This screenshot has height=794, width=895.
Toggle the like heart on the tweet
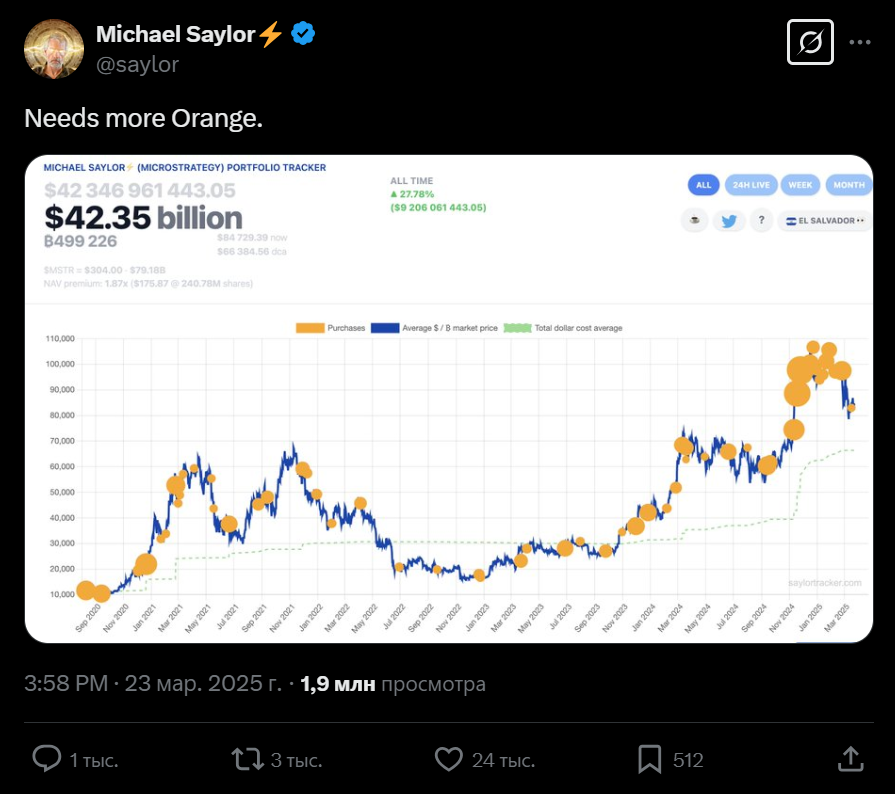click(x=448, y=760)
